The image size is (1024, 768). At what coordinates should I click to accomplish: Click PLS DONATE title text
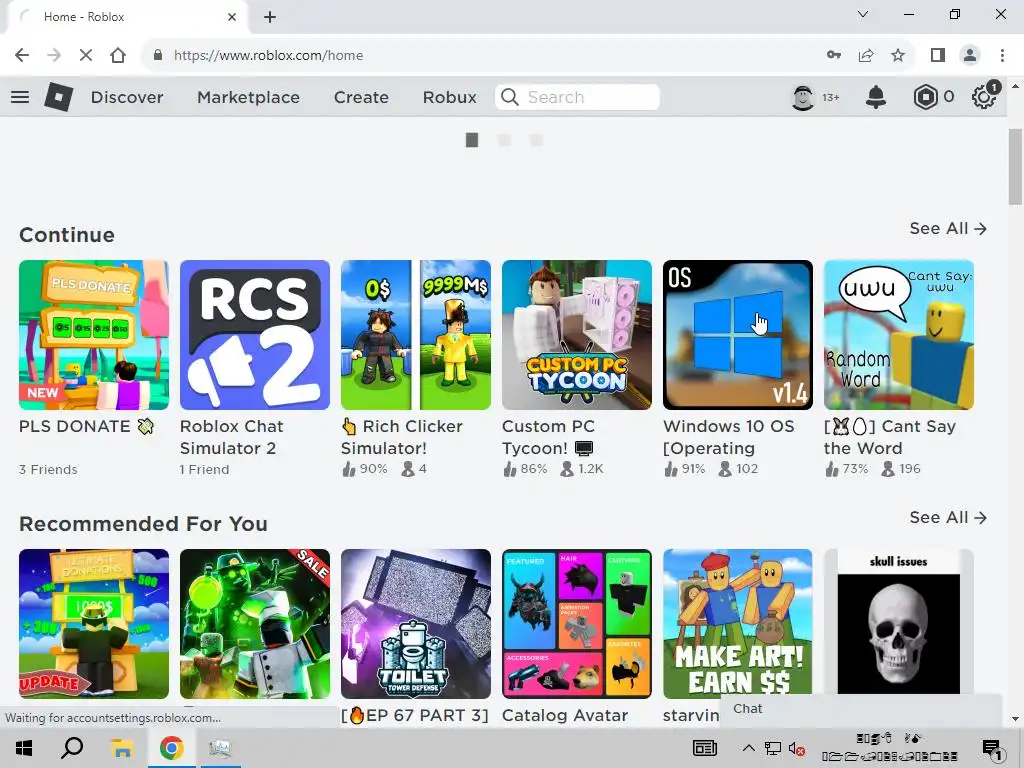(86, 426)
